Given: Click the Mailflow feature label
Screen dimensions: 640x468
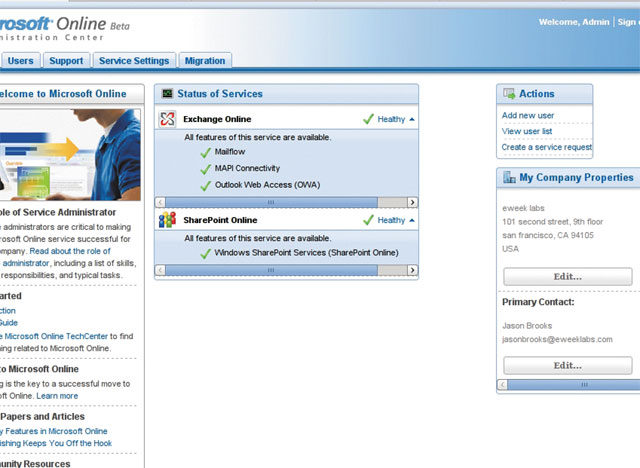Looking at the screenshot, I should click(x=230, y=152).
